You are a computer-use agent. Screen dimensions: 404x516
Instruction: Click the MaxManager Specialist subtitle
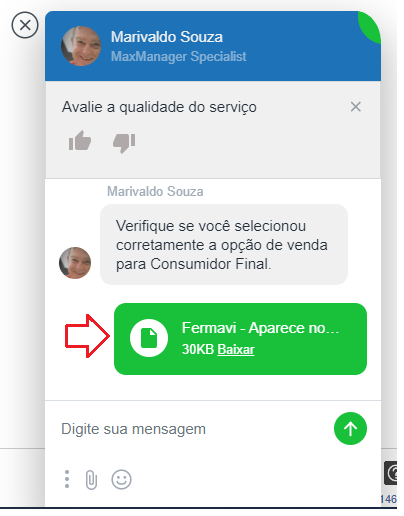[x=179, y=56]
